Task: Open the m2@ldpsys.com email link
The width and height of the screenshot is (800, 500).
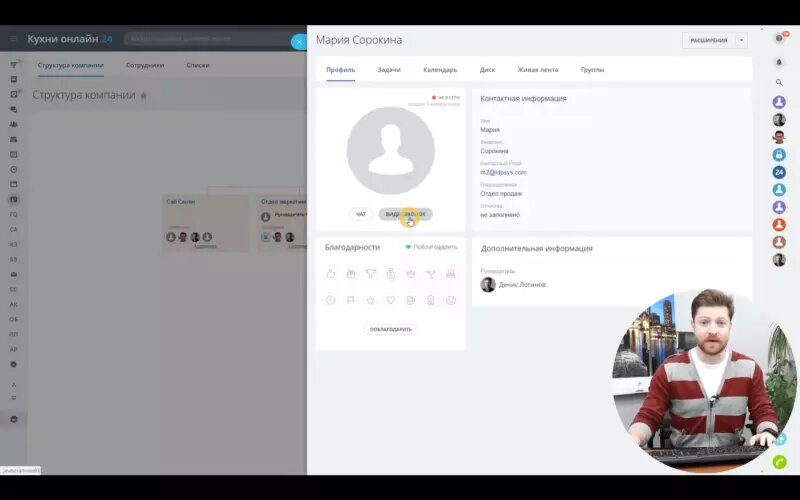Action: click(x=504, y=172)
